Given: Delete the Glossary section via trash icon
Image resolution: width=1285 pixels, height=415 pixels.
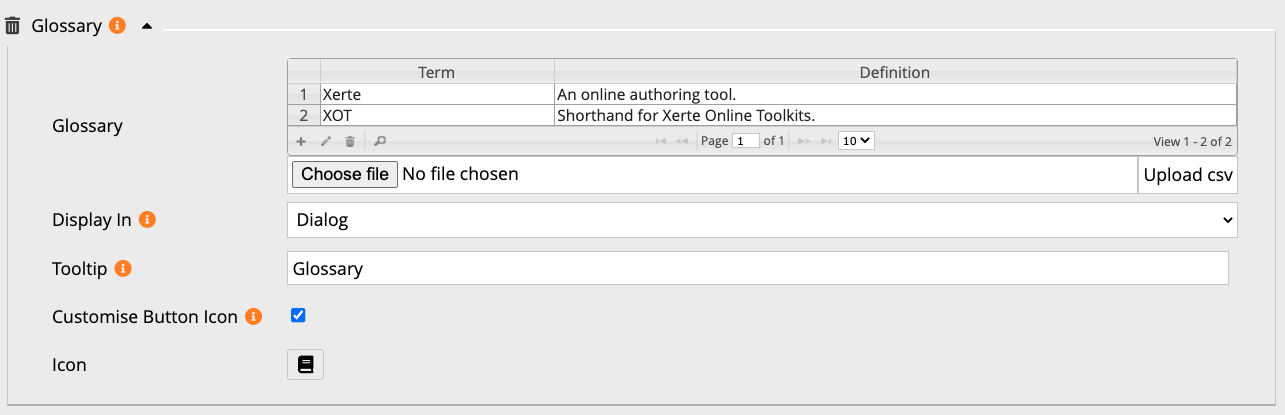Looking at the screenshot, I should click(x=13, y=26).
